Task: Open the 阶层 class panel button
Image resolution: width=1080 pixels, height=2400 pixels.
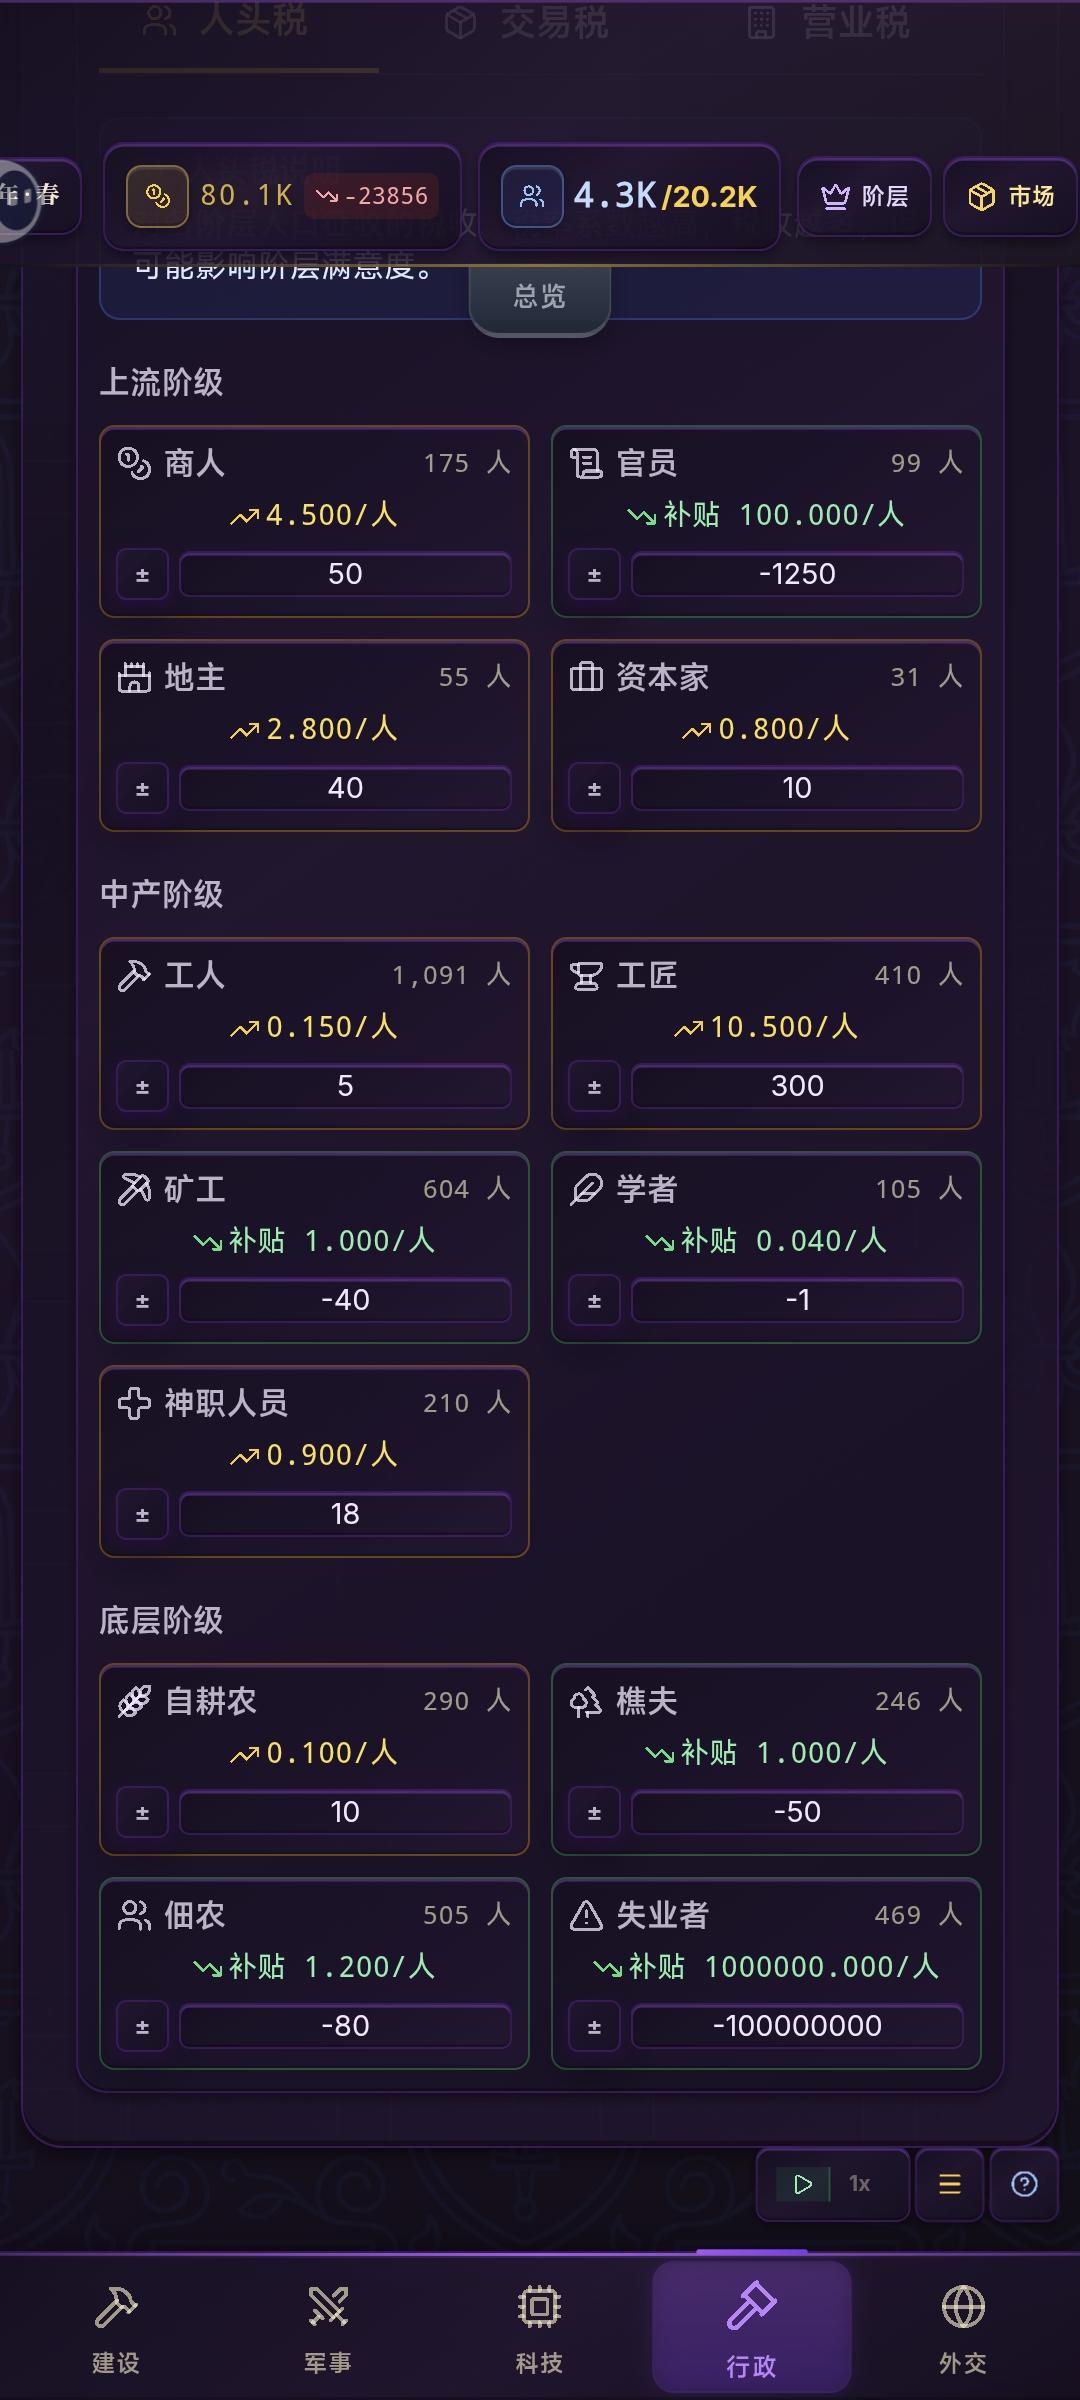Action: coord(865,196)
